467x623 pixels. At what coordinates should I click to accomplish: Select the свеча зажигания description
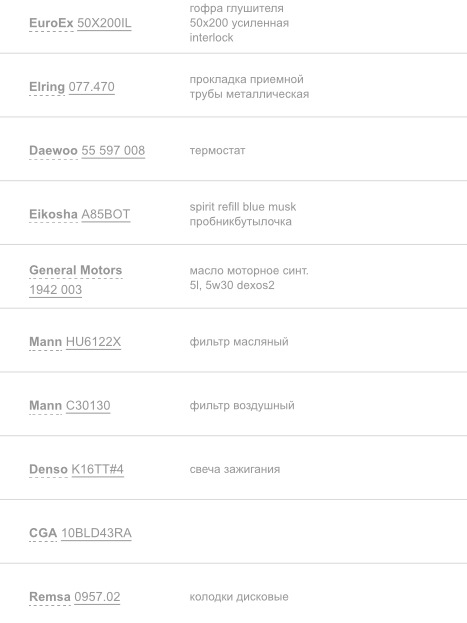[x=235, y=469]
